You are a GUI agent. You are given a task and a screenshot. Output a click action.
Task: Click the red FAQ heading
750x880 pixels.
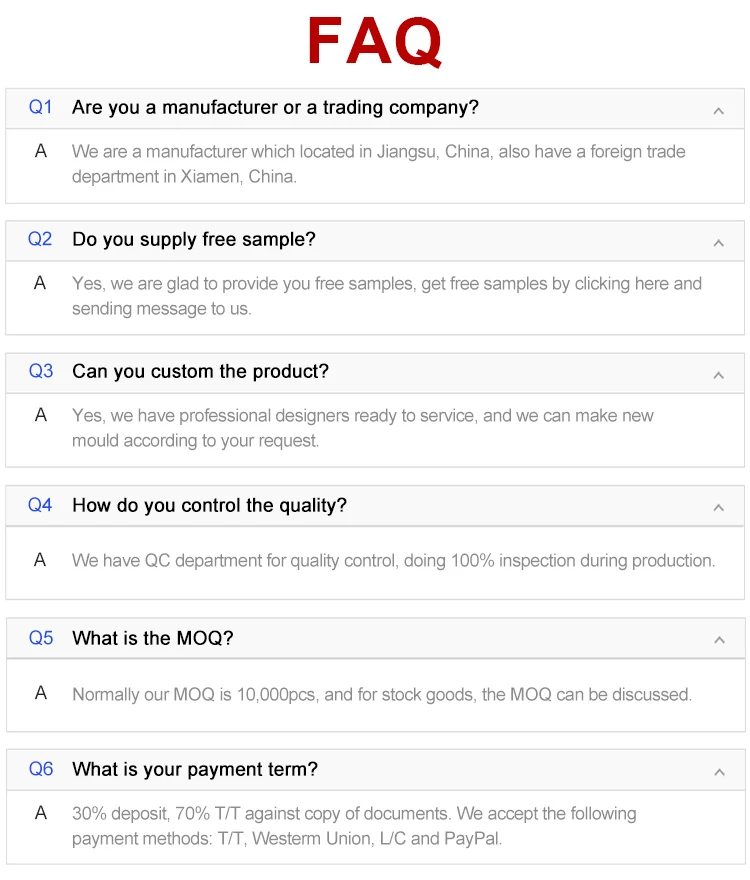(375, 42)
